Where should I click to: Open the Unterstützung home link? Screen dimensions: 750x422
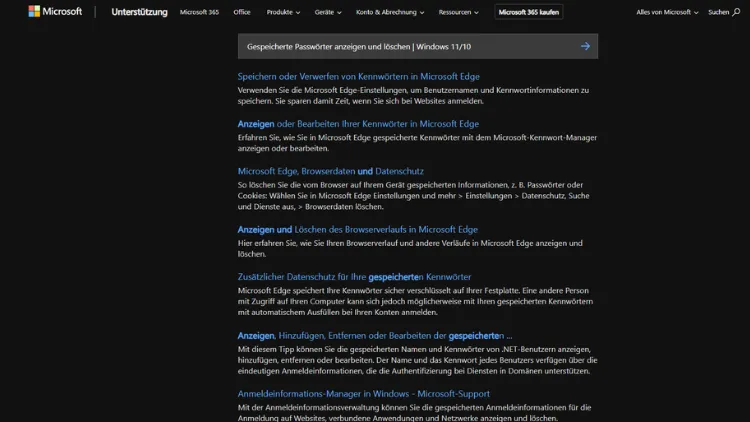(139, 12)
